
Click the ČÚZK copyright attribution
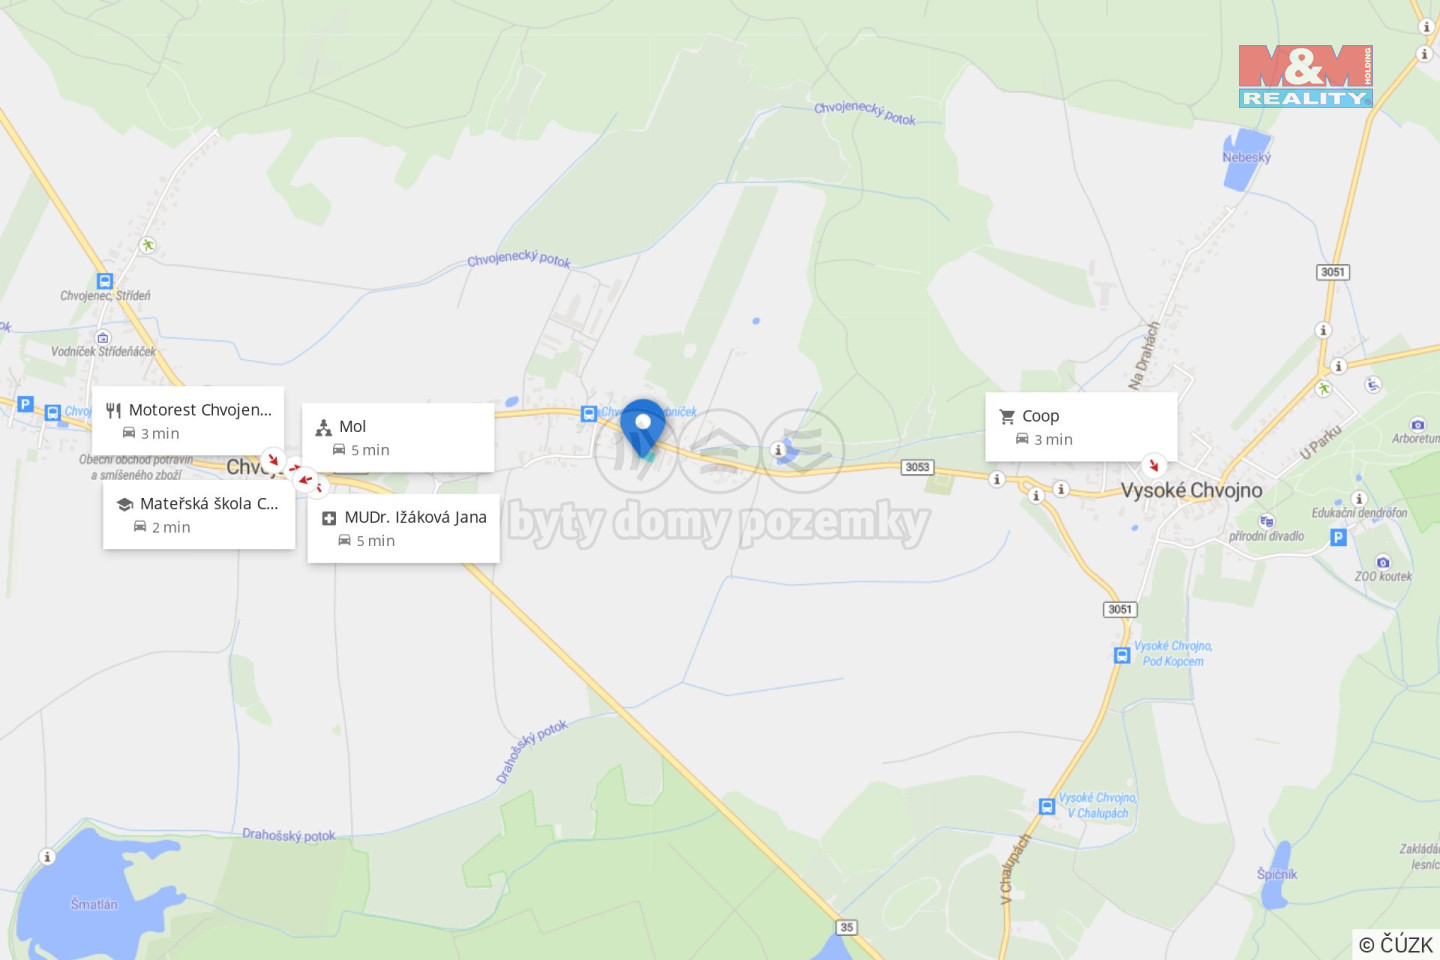[1396, 944]
